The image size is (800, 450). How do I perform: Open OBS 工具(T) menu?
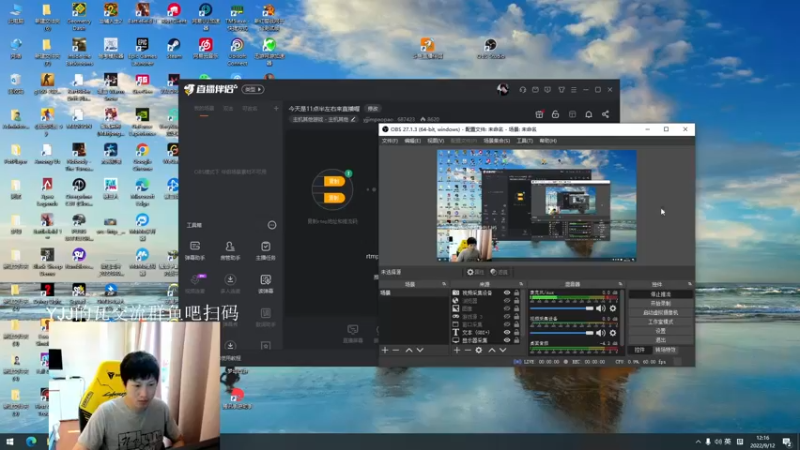tap(524, 141)
